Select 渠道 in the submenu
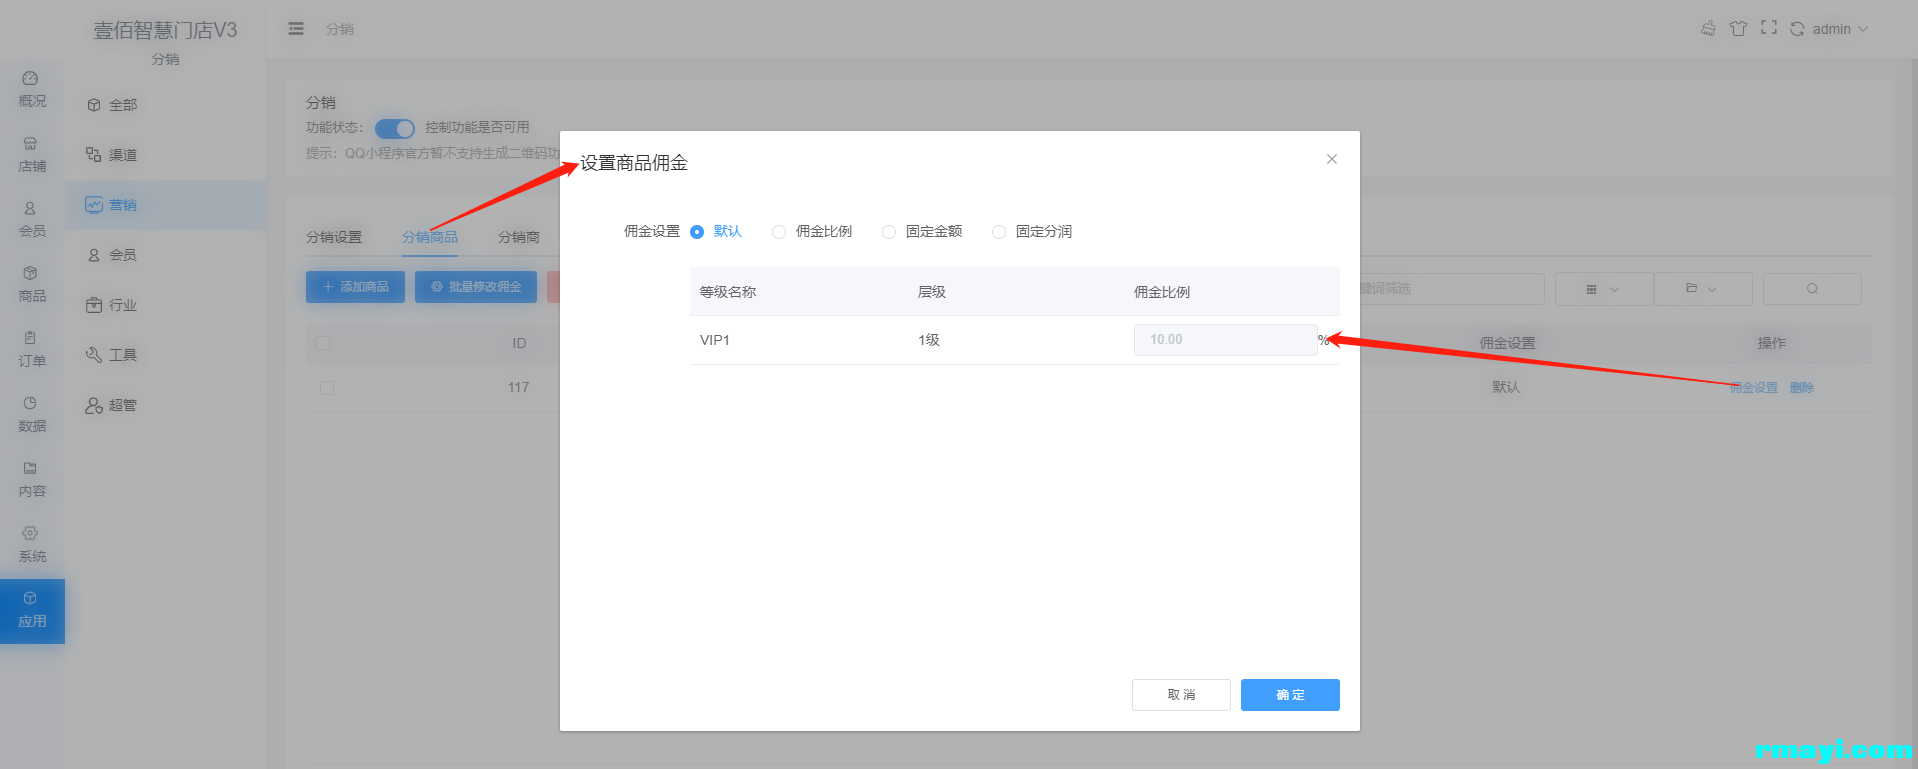 [x=166, y=155]
